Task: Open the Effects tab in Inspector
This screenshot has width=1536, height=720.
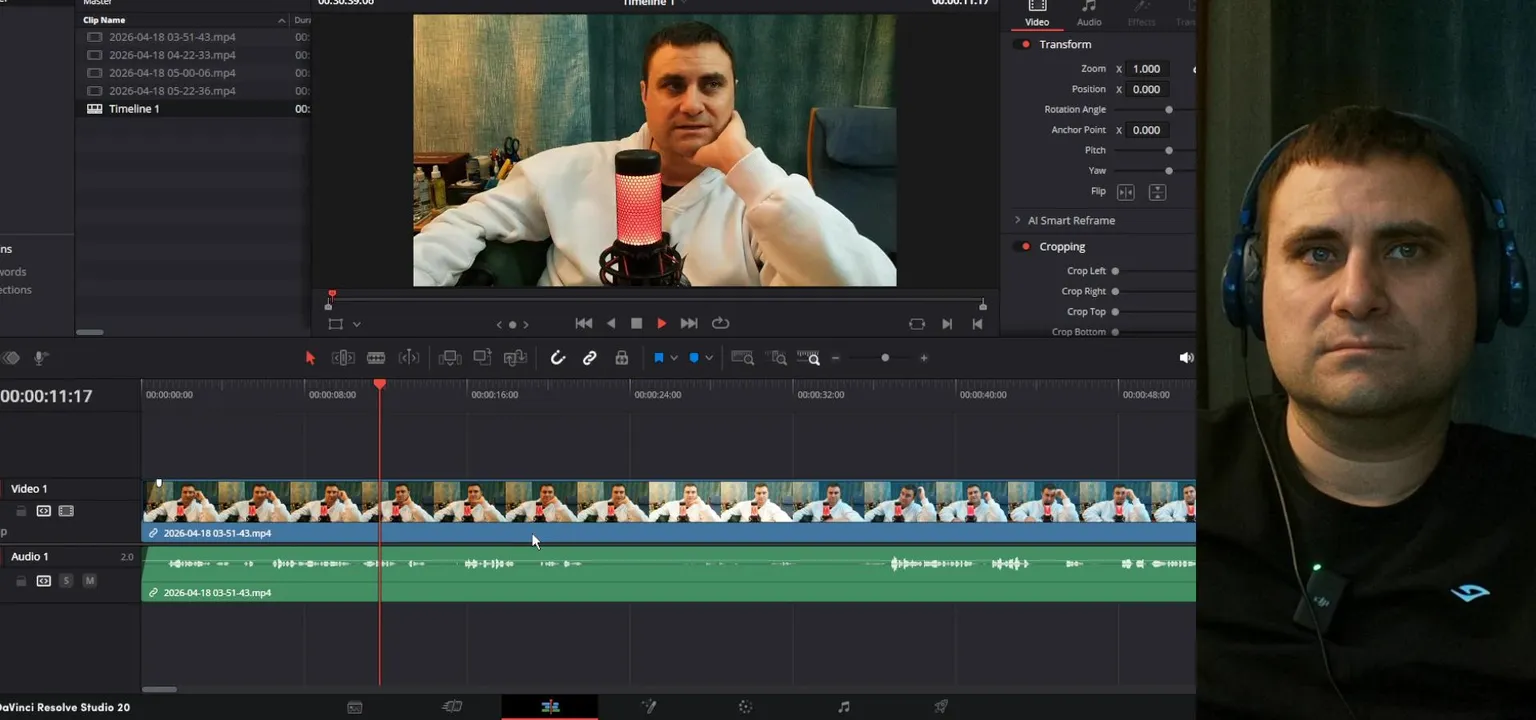Action: [x=1141, y=14]
